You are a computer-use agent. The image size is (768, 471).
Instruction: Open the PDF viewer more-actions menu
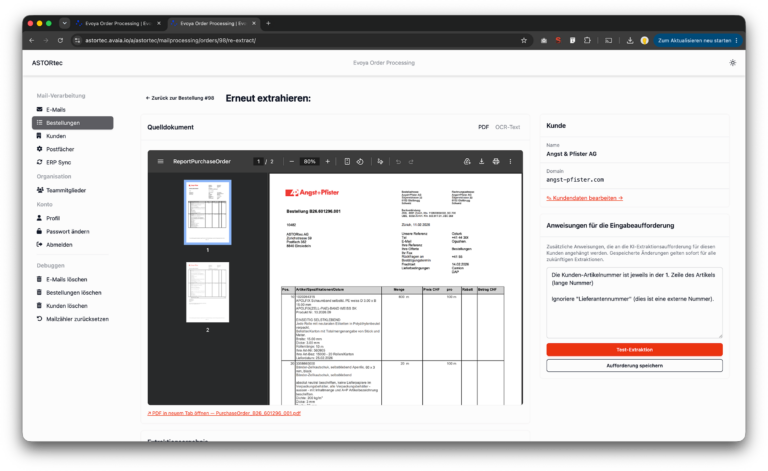pyautogui.click(x=510, y=162)
